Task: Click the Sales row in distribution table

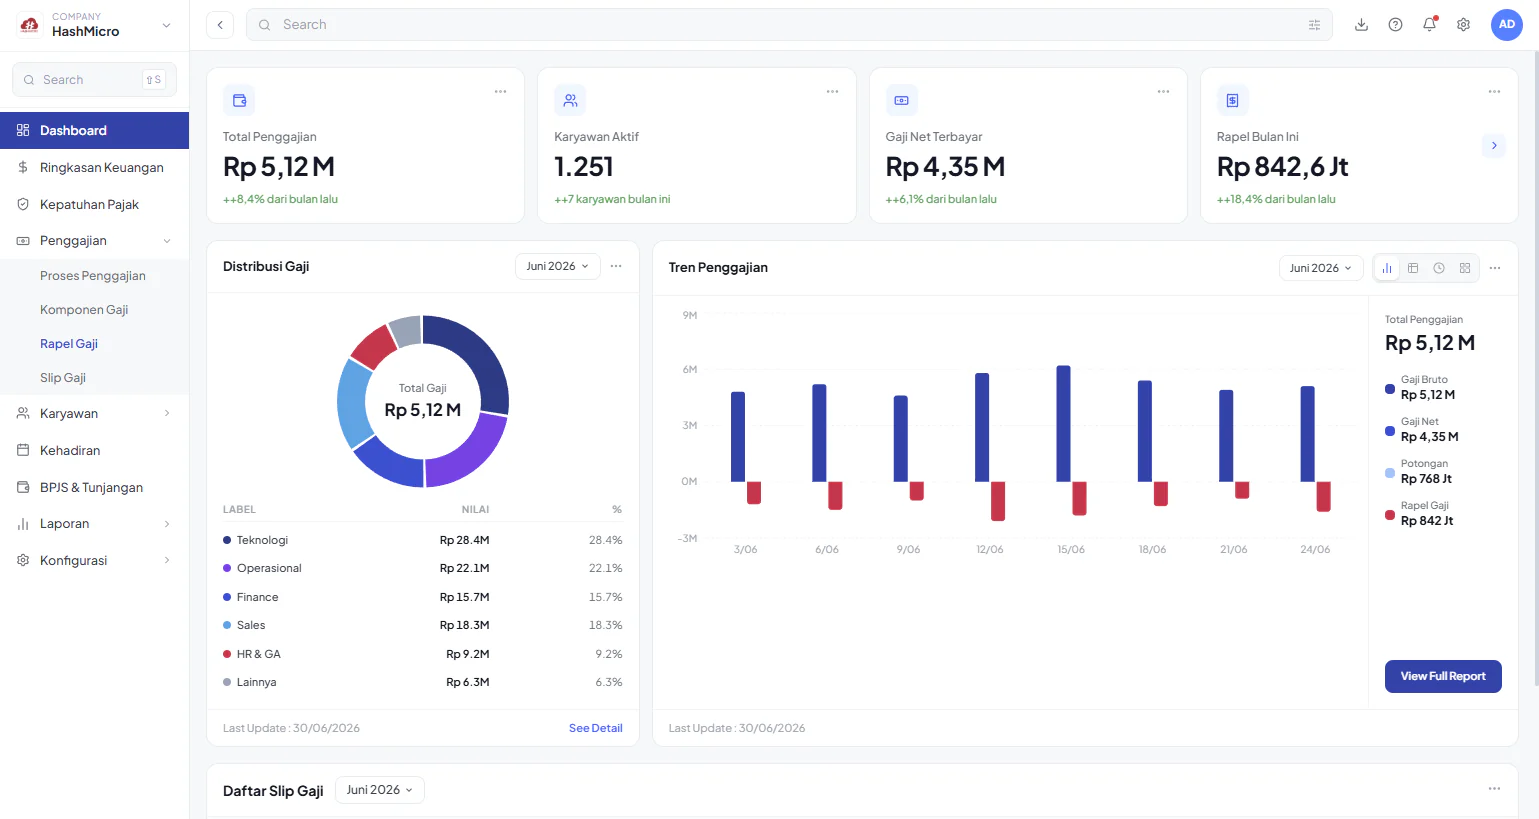Action: [x=422, y=625]
